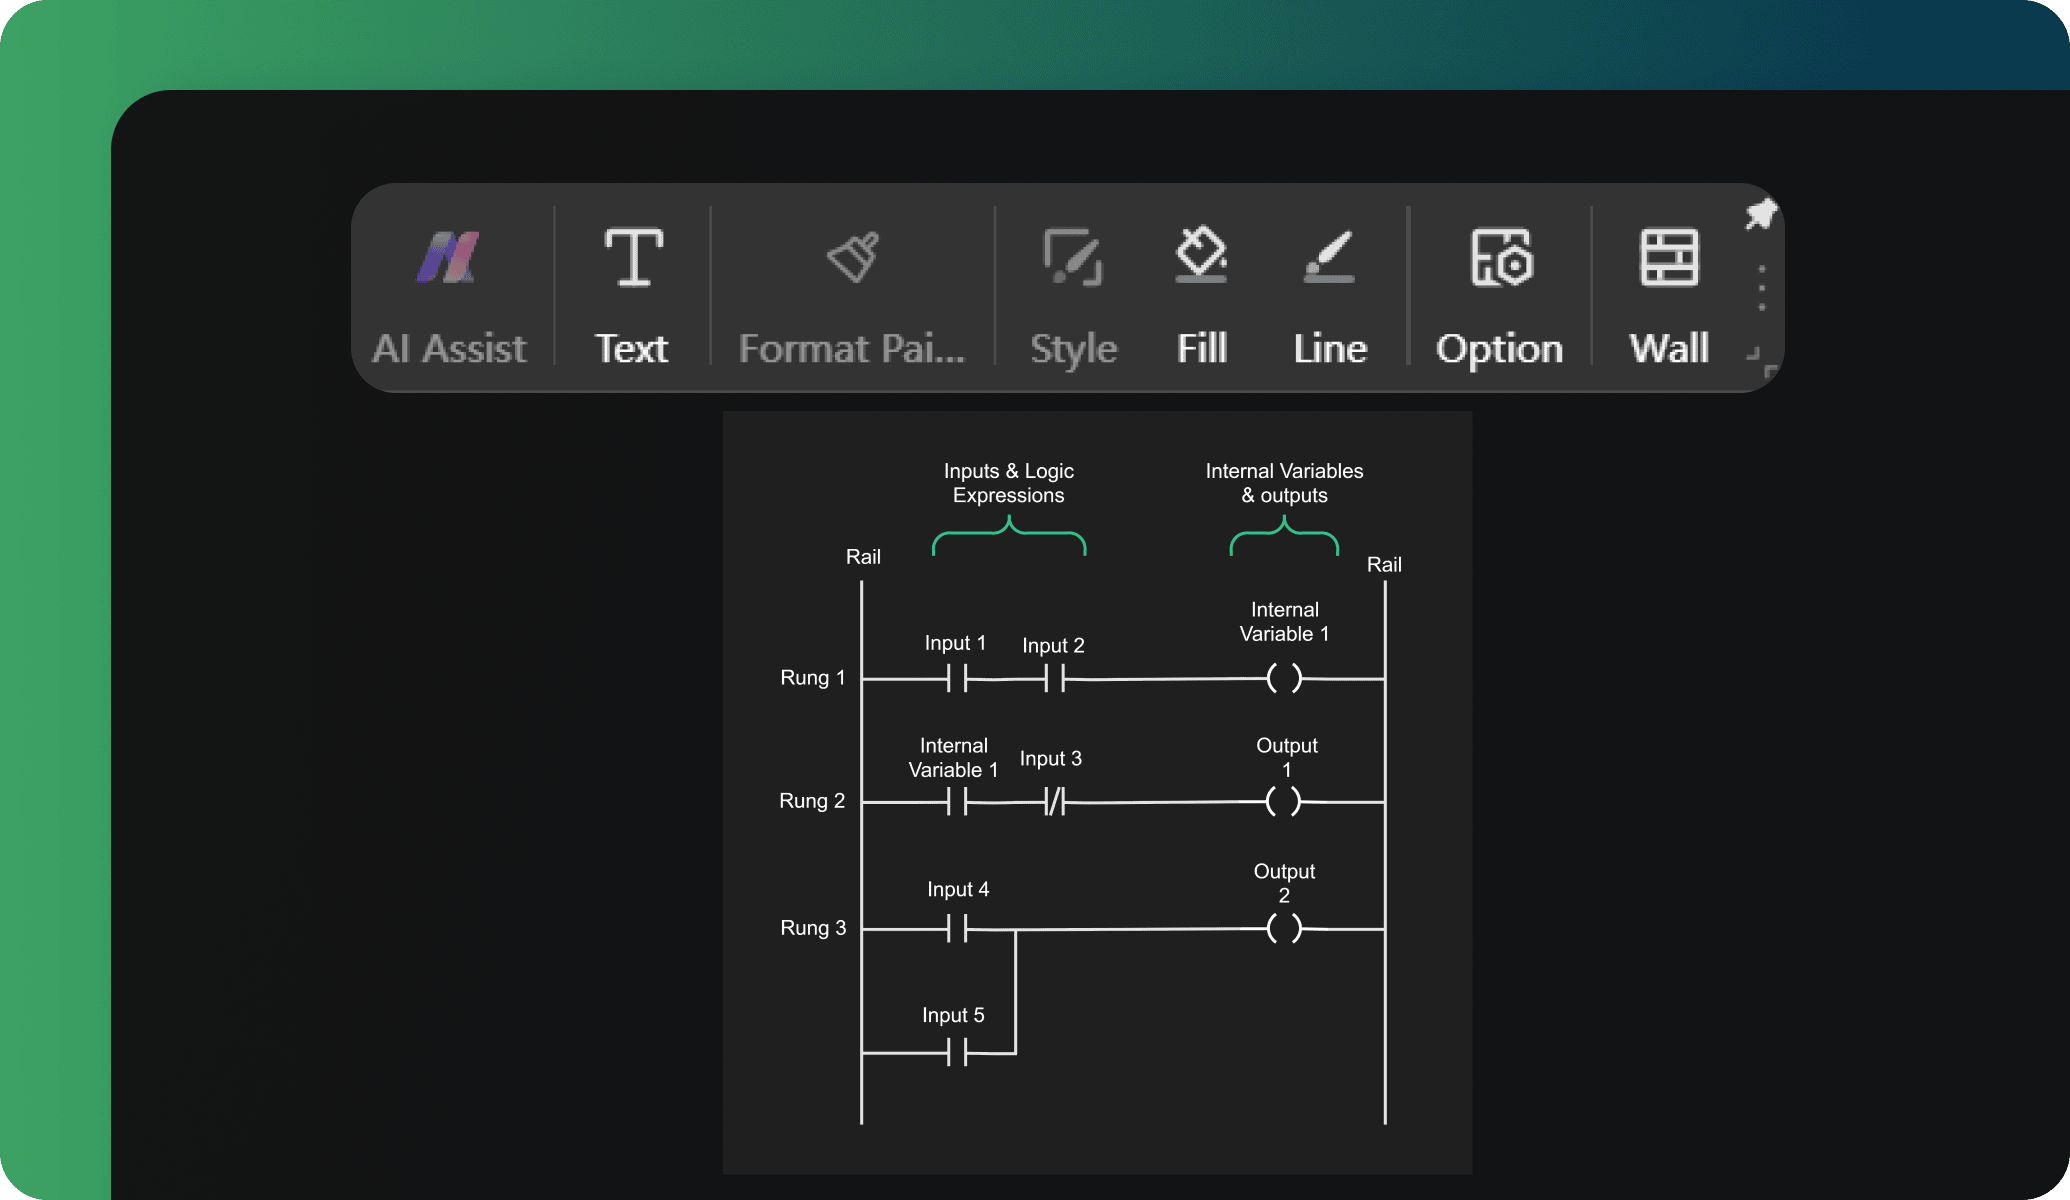Image resolution: width=2070 pixels, height=1200 pixels.
Task: Select Rung 1 output coil Internal Variable 1
Action: 1280,676
